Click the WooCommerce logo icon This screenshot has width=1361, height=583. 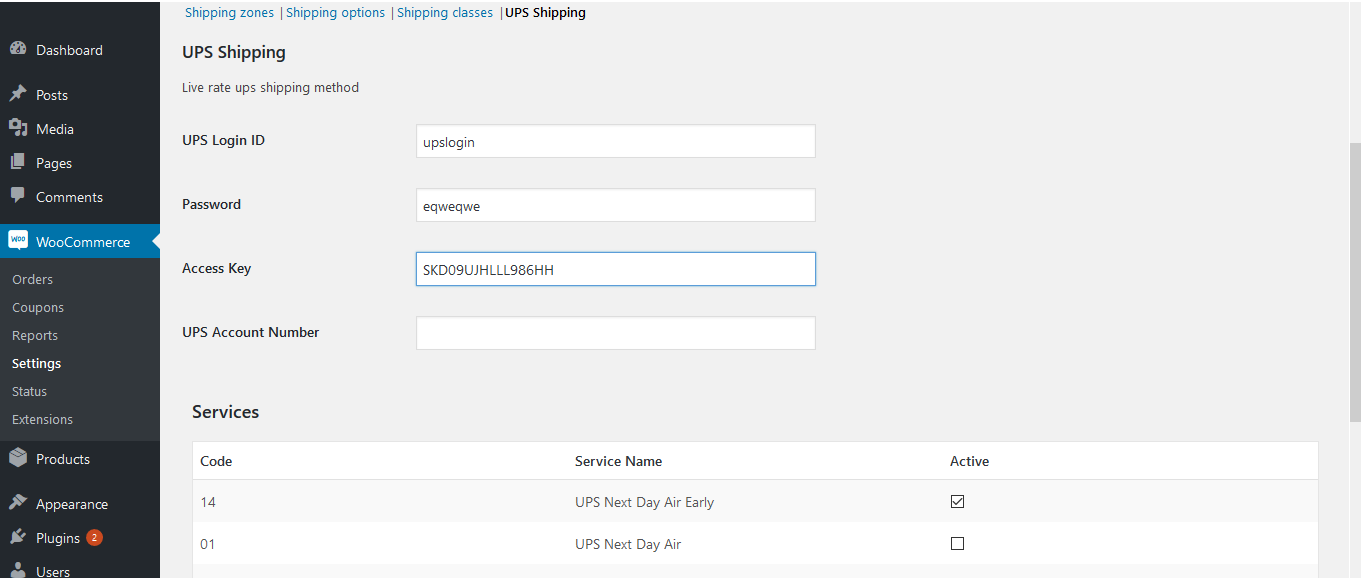point(18,241)
